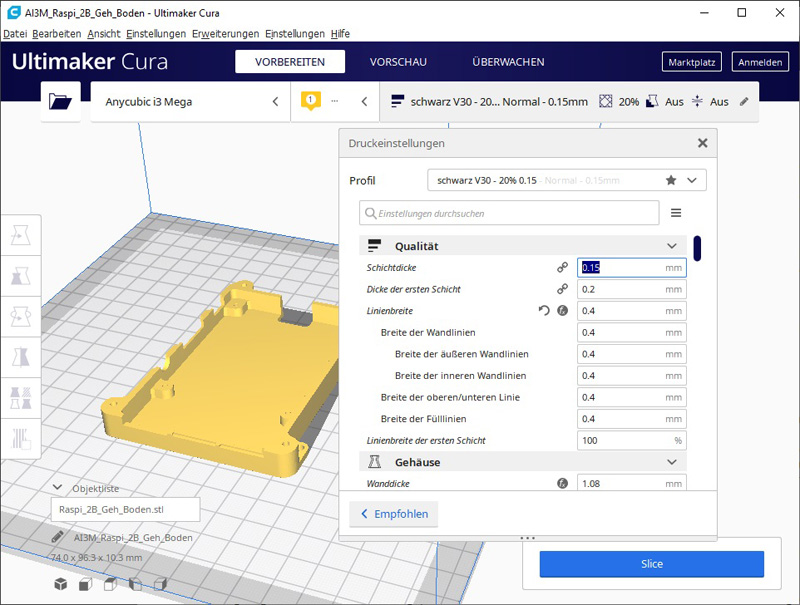
Task: Collapse the Gehäuse section
Action: [x=671, y=462]
